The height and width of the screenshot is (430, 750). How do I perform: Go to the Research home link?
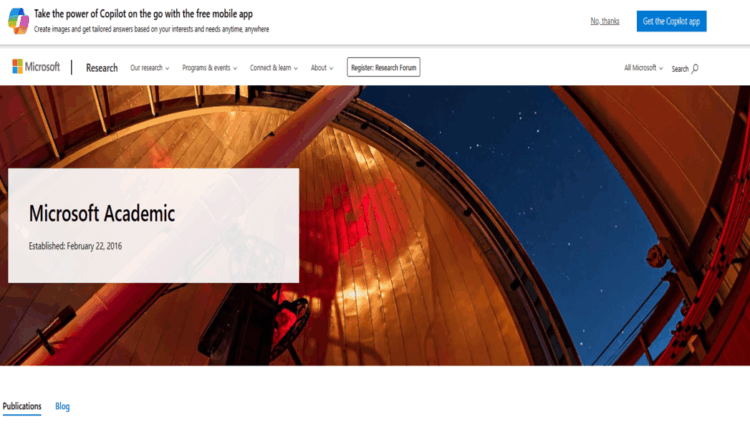(x=102, y=68)
